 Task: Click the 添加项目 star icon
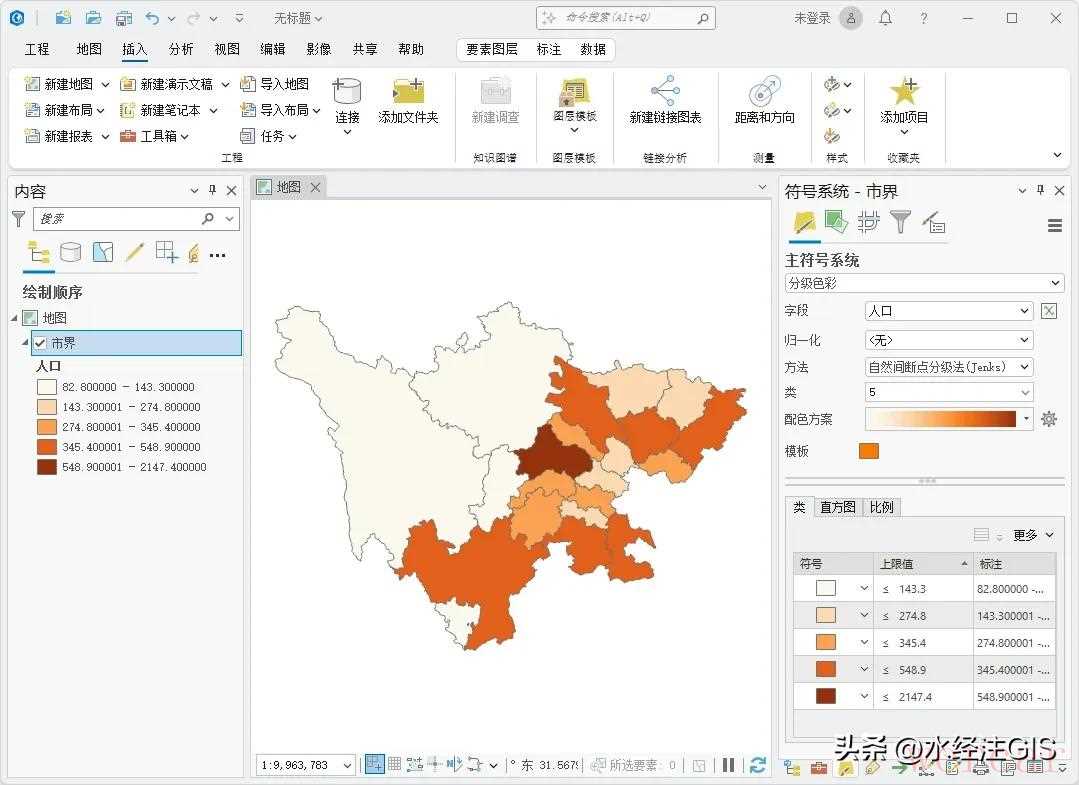click(904, 92)
